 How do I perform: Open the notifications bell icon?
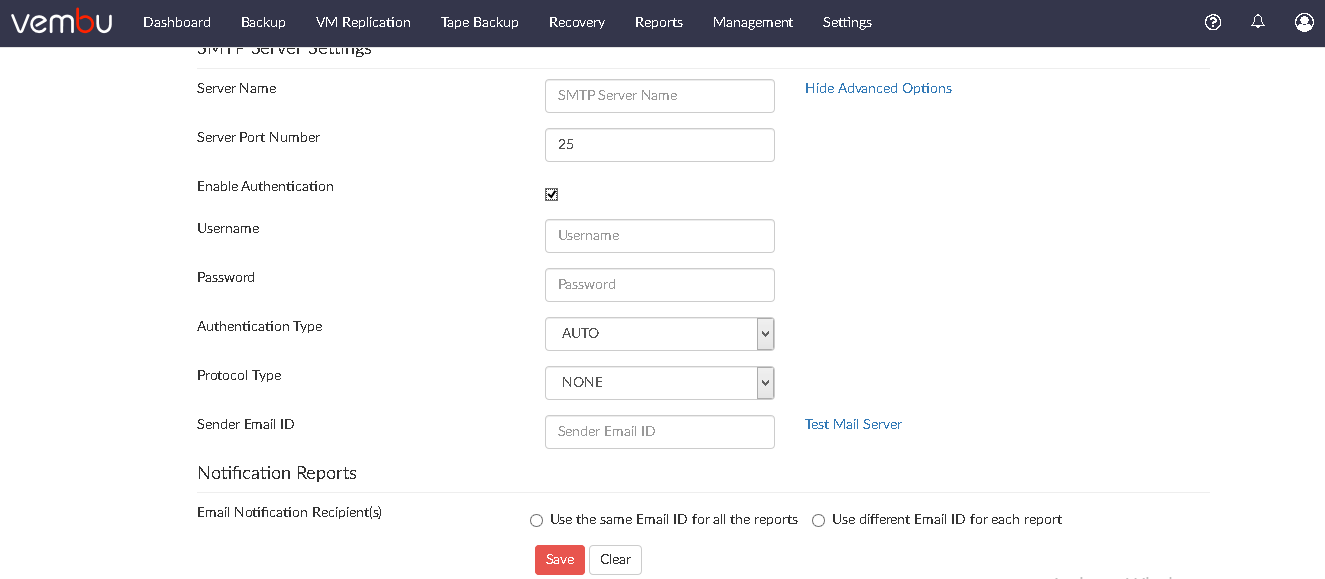[1258, 22]
